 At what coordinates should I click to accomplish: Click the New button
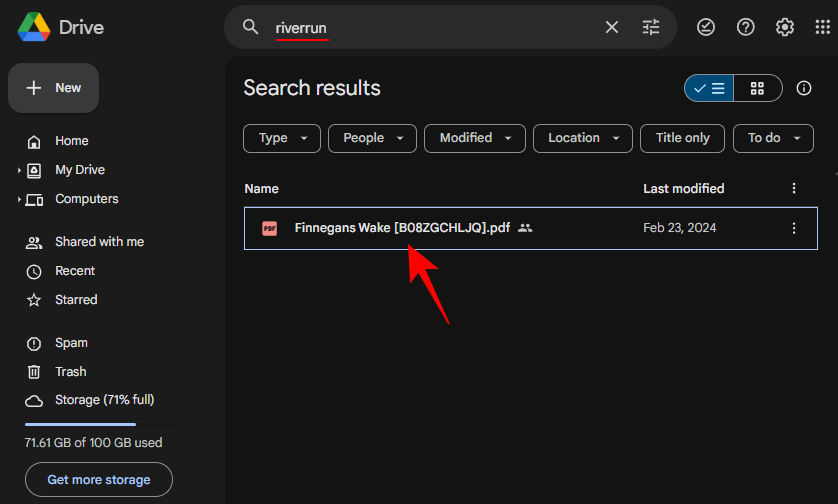coord(53,88)
